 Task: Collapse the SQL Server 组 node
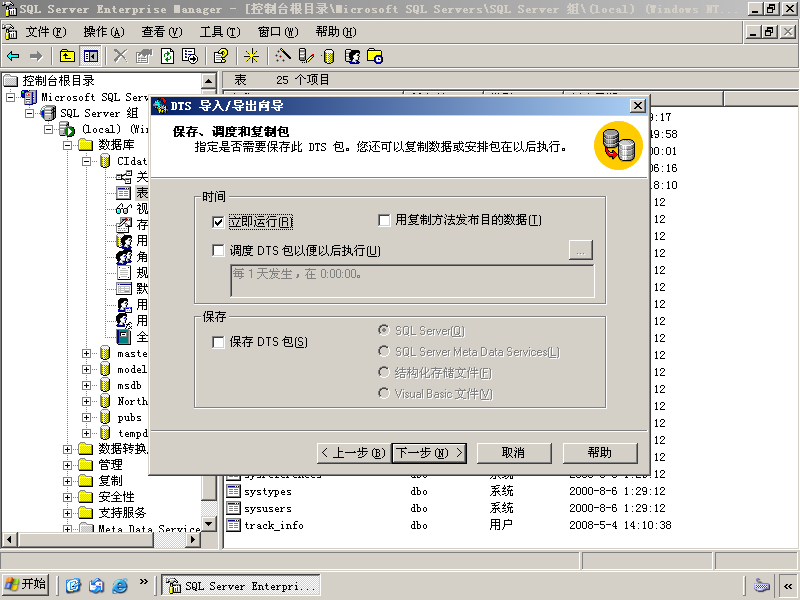(30, 113)
